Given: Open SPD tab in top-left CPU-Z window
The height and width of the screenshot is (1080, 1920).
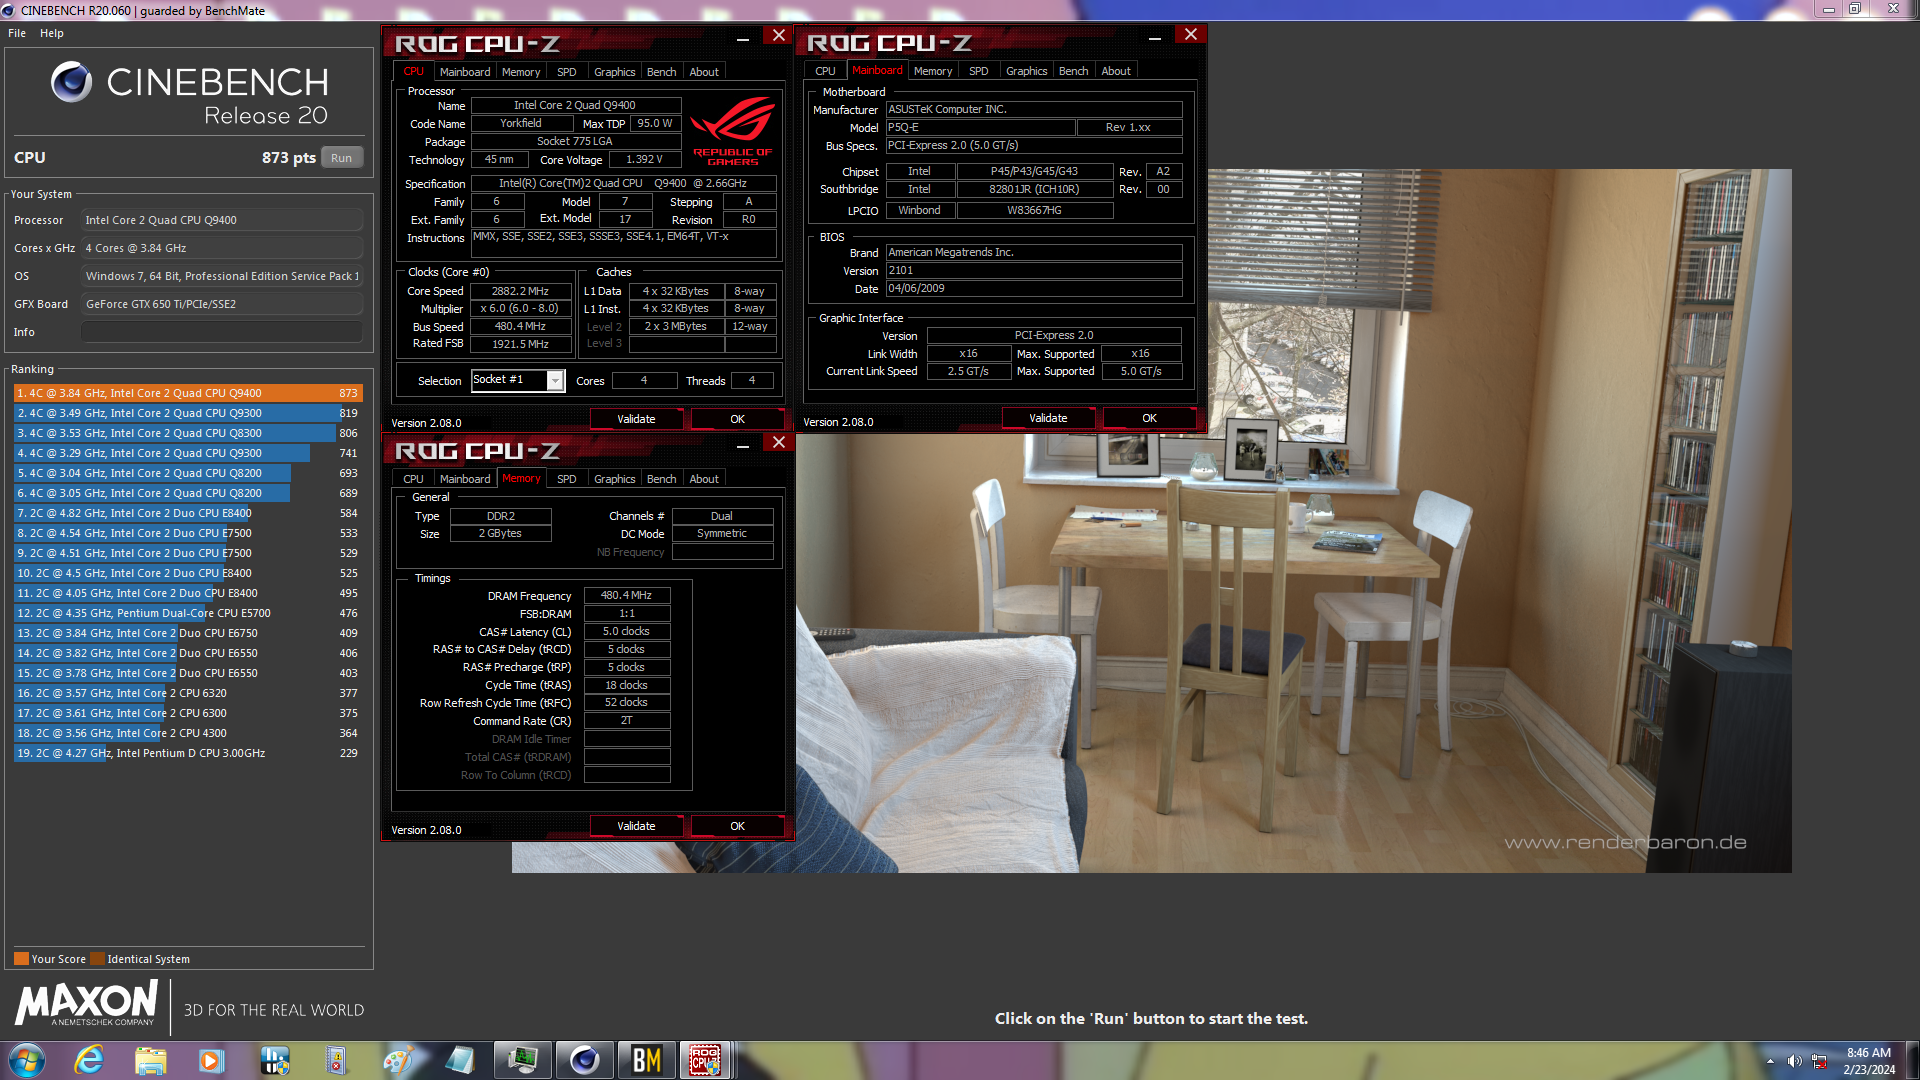Looking at the screenshot, I should coord(567,72).
